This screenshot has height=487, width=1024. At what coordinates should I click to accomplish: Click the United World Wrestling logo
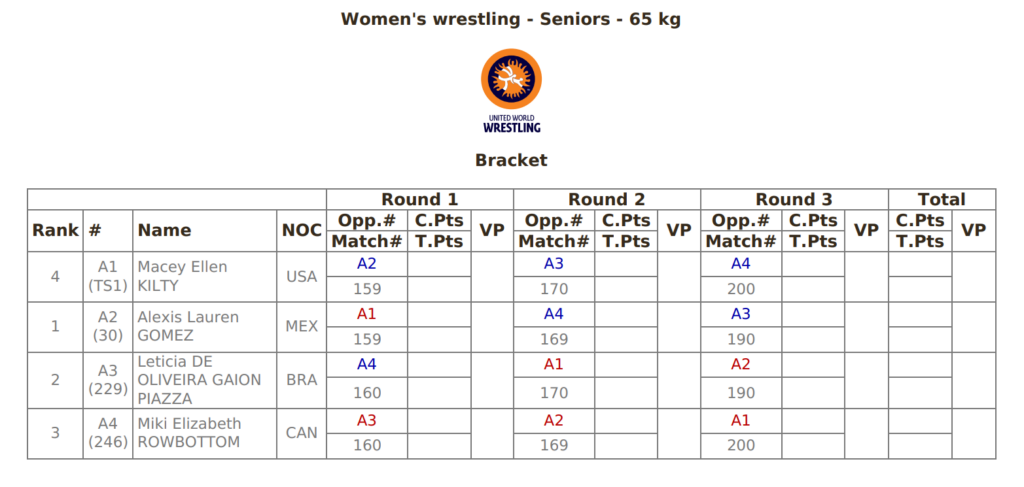pyautogui.click(x=511, y=91)
